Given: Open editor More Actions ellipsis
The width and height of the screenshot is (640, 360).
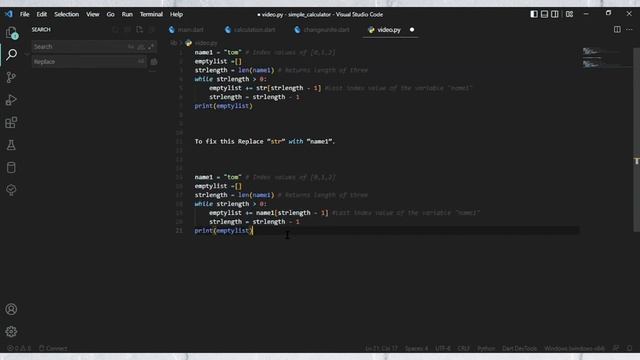Looking at the screenshot, I should (x=629, y=29).
